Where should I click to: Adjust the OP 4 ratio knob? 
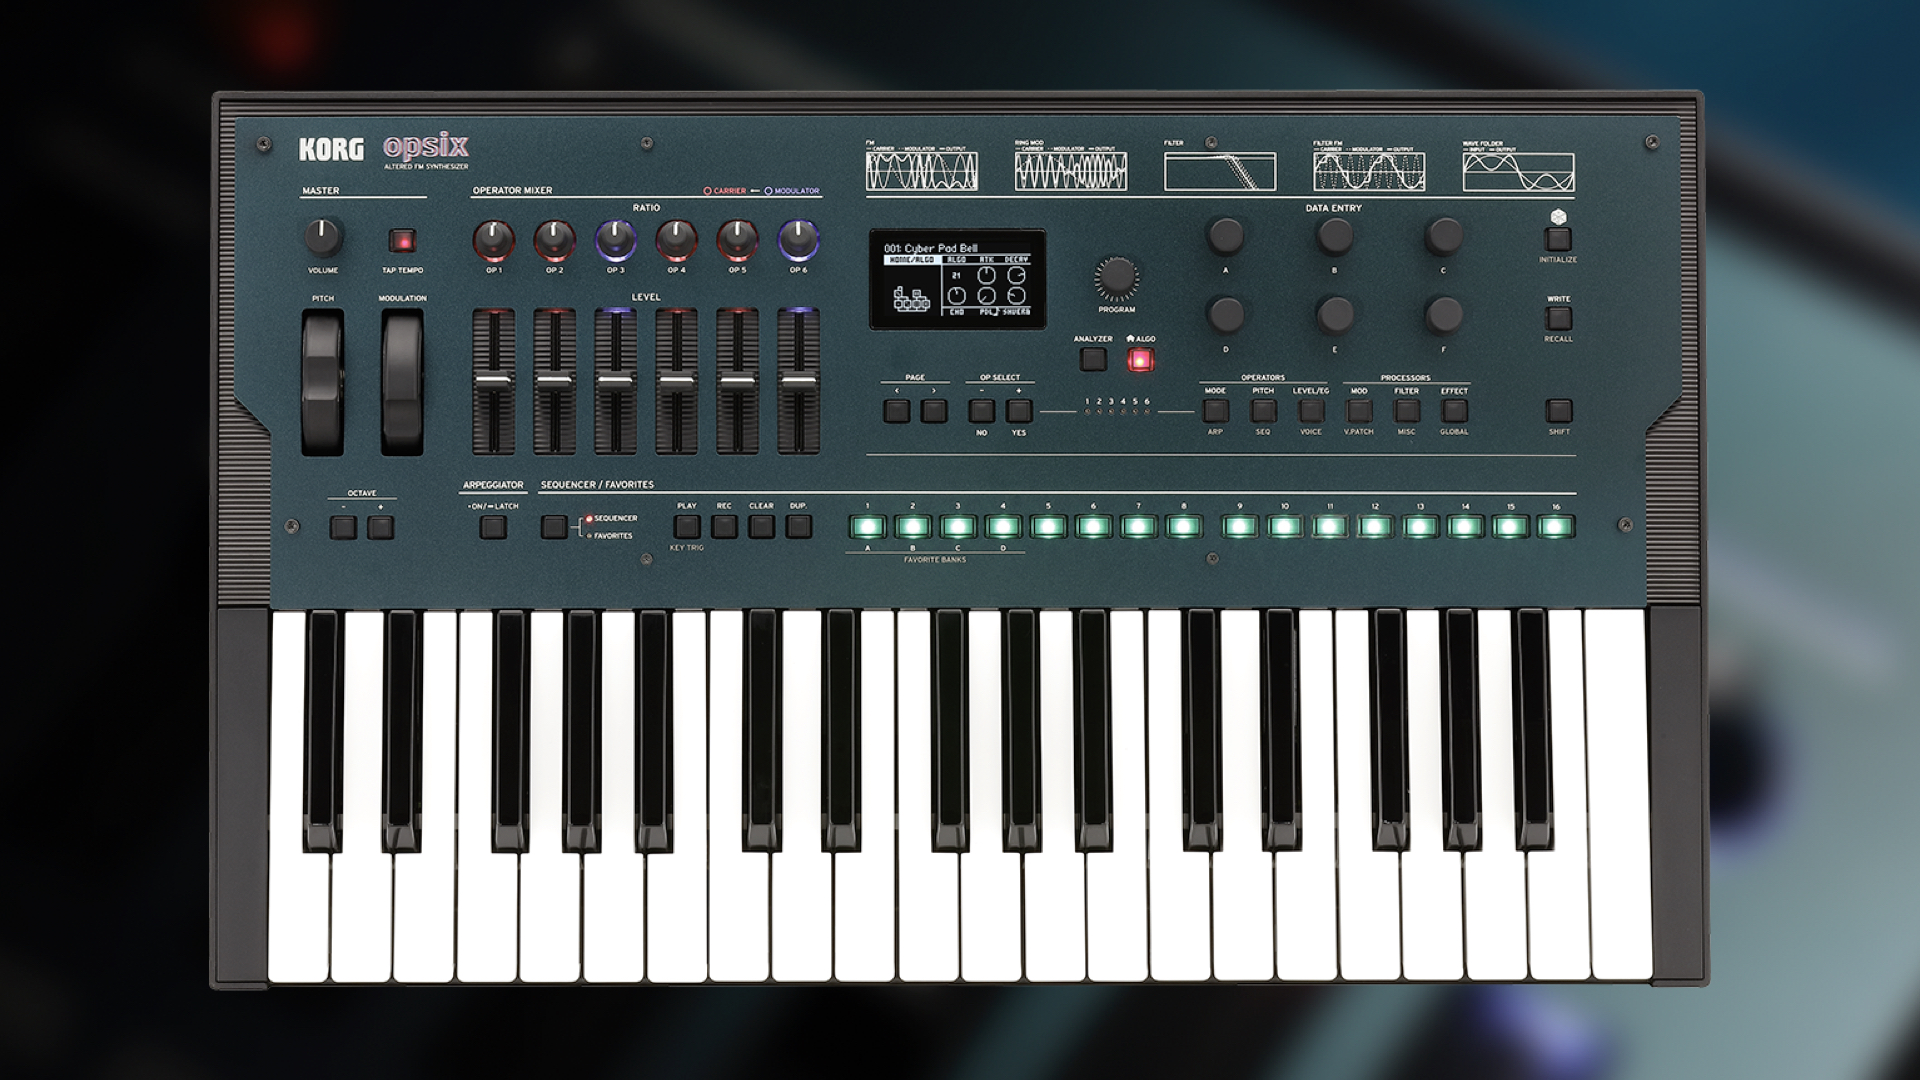tap(676, 240)
